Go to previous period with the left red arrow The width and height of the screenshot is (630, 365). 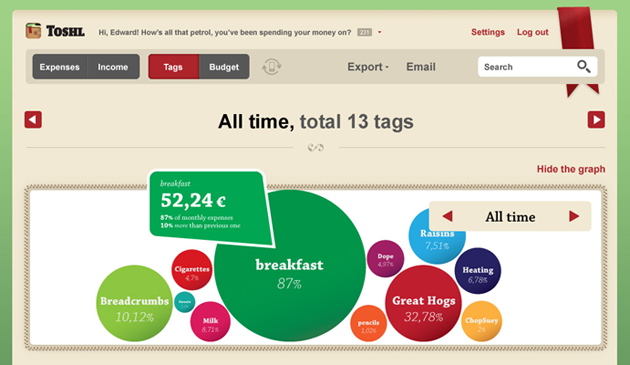point(33,120)
